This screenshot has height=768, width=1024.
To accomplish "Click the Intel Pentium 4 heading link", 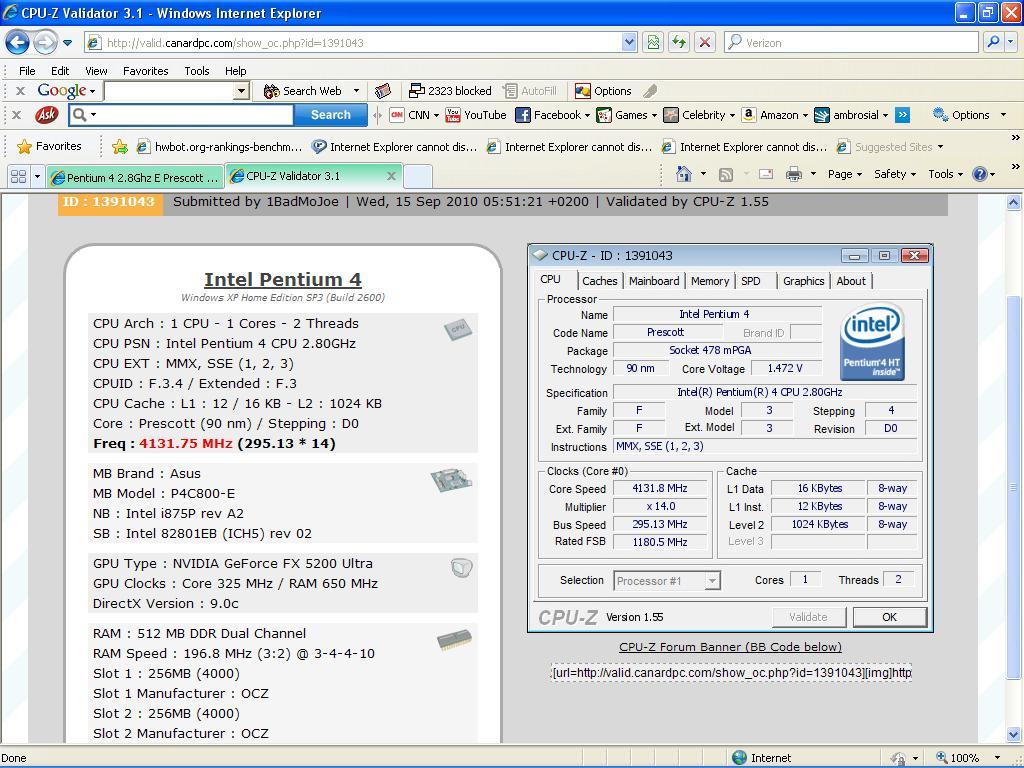I will coord(283,280).
